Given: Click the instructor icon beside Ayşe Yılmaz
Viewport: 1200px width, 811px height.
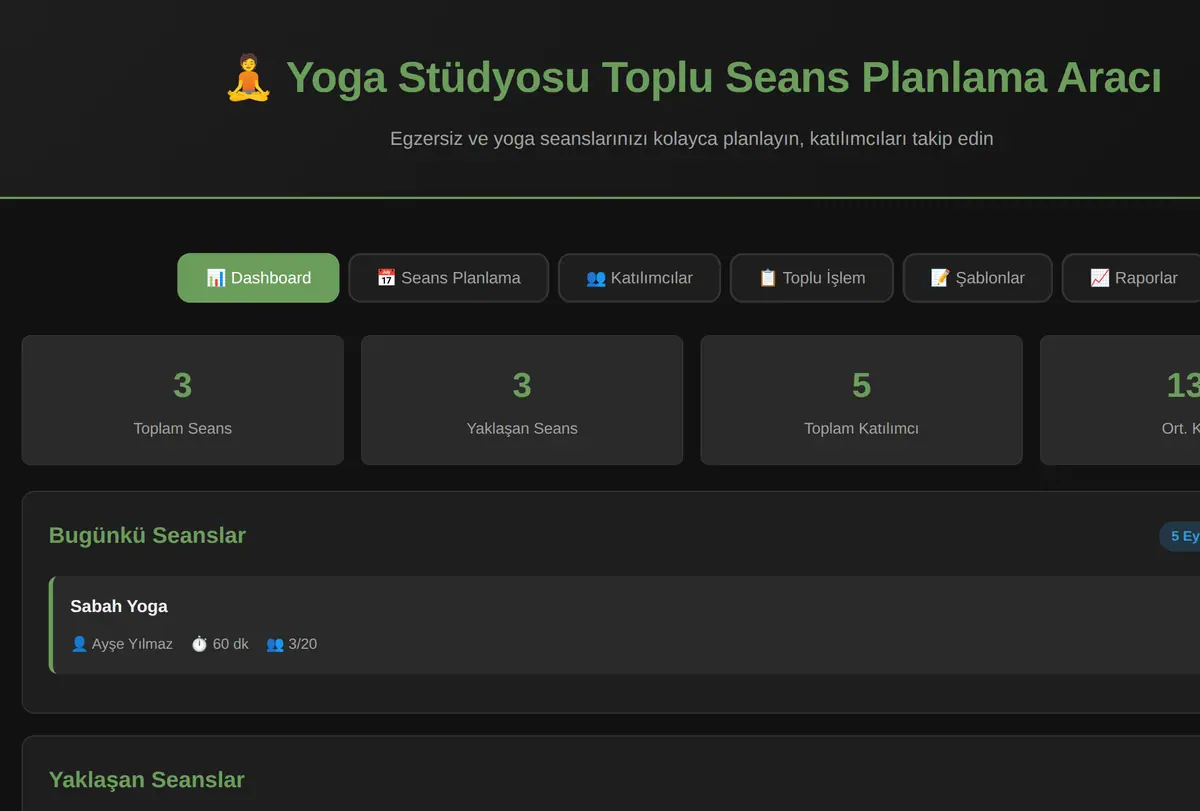Looking at the screenshot, I should [x=79, y=644].
